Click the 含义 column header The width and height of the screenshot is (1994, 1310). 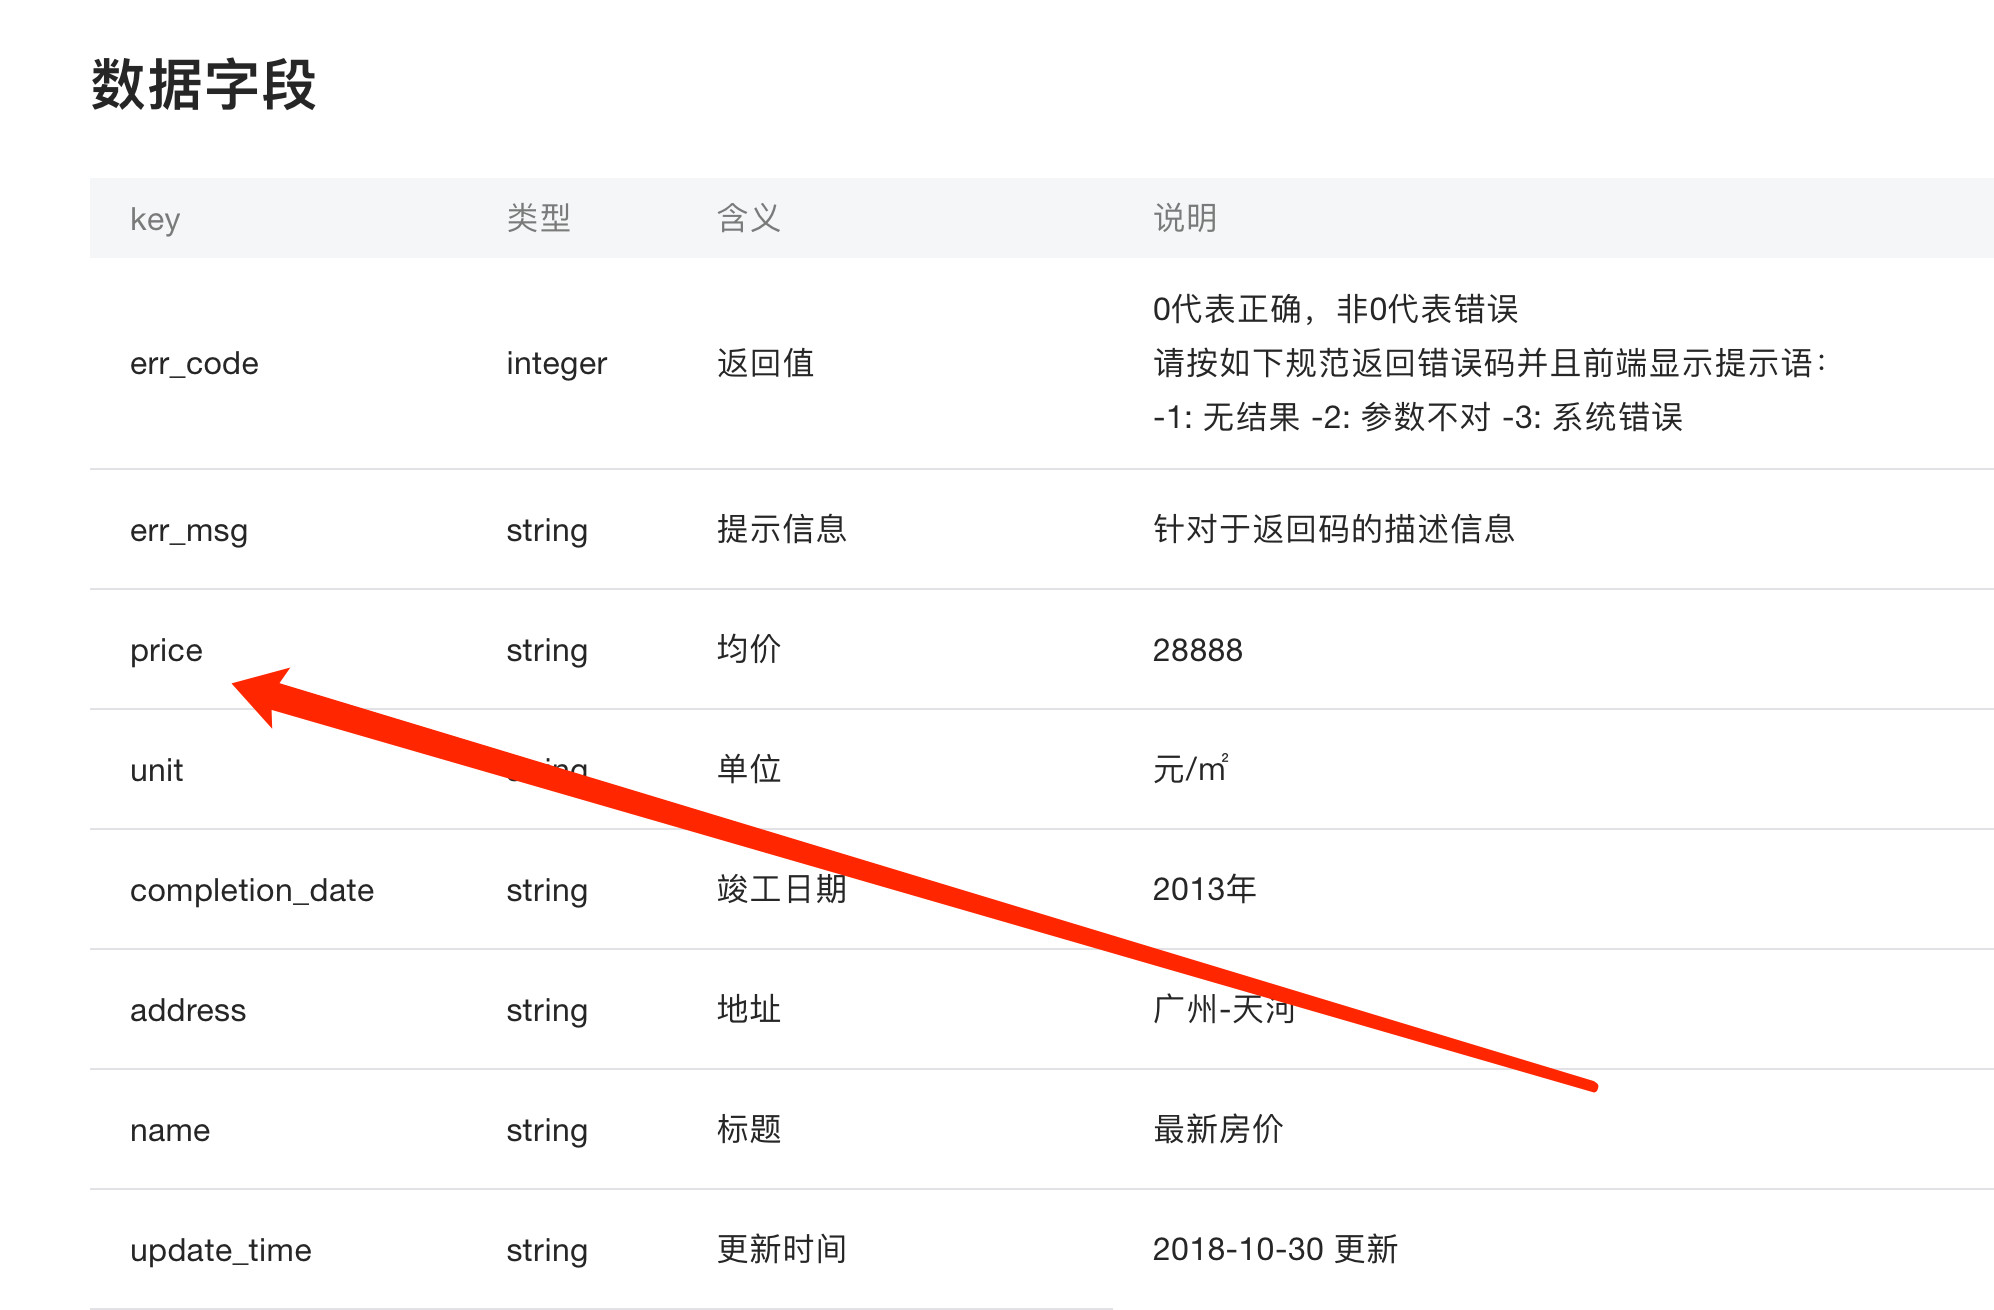(748, 218)
